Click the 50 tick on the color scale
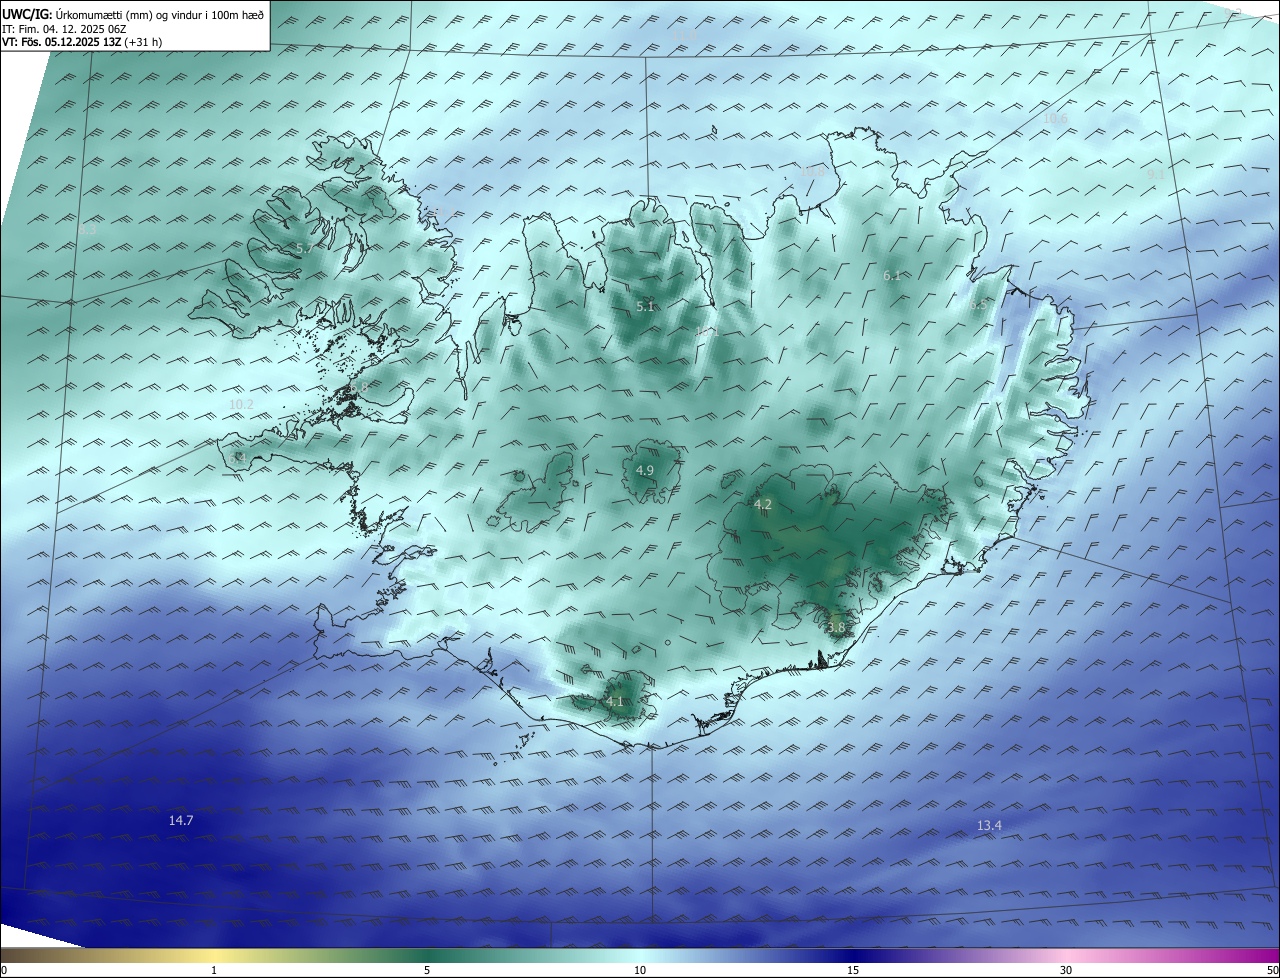This screenshot has width=1280, height=978. [1272, 970]
